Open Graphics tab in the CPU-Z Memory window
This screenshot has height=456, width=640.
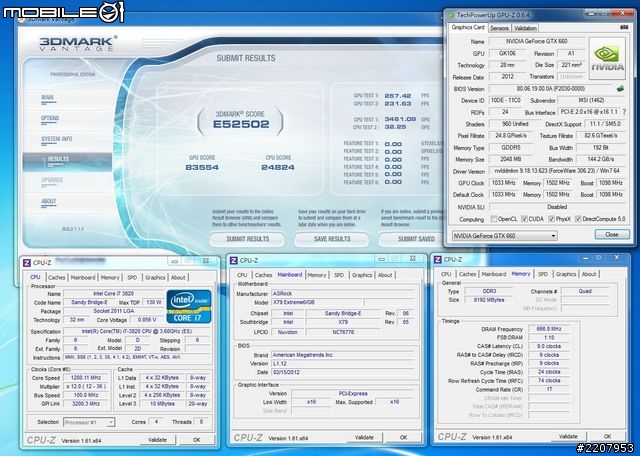click(566, 274)
